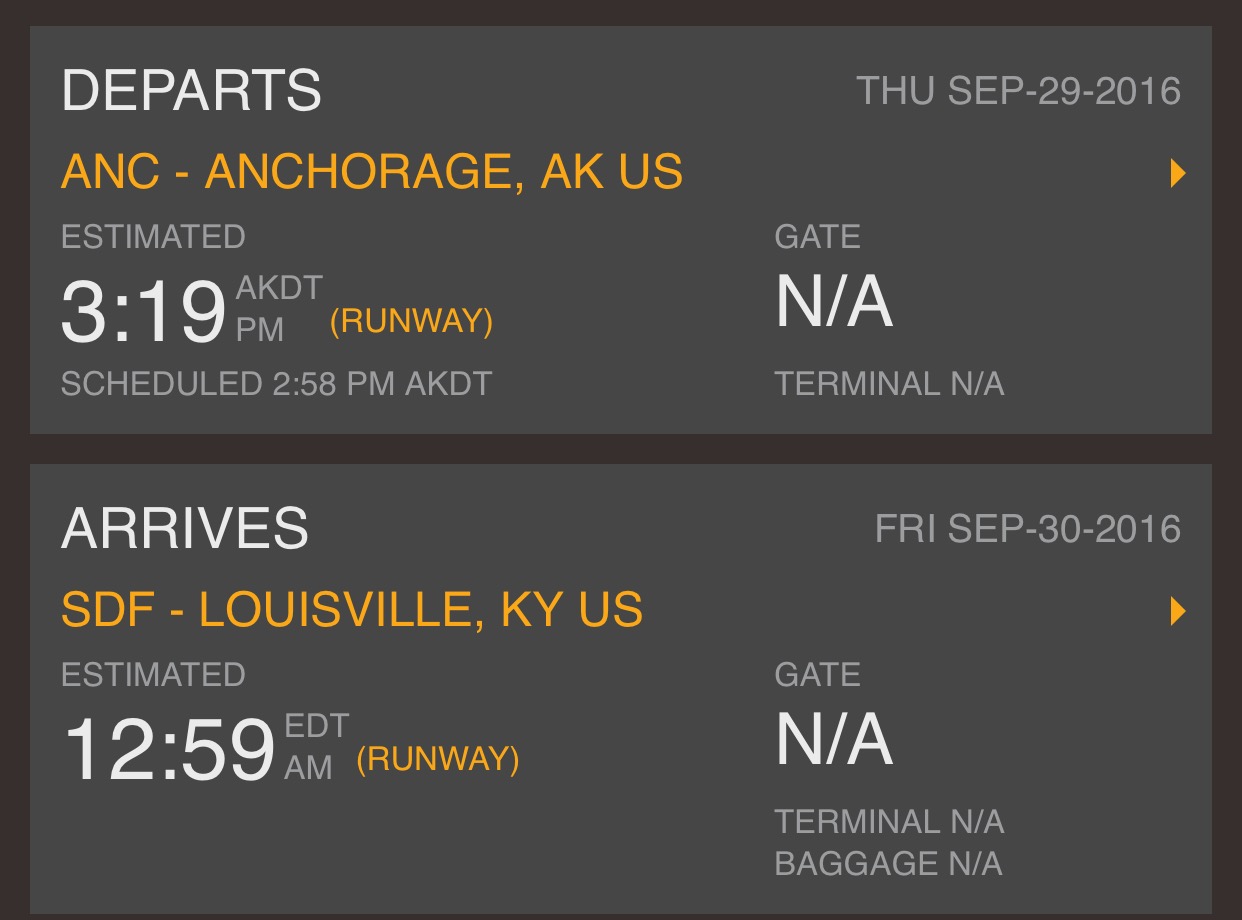Screen dimensions: 1242x920
Task: Click BAGGAGE N/A text
Action: click(888, 863)
